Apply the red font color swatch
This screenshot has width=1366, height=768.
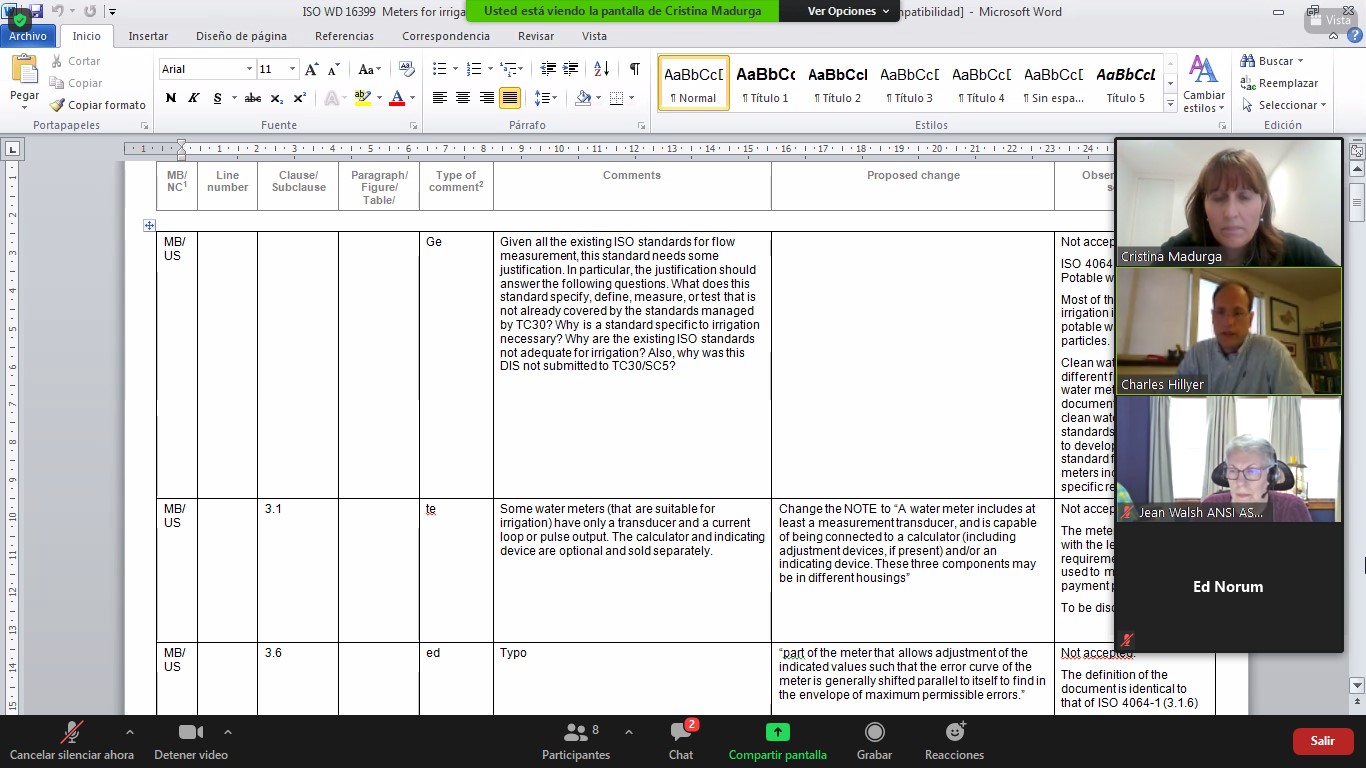tap(397, 98)
